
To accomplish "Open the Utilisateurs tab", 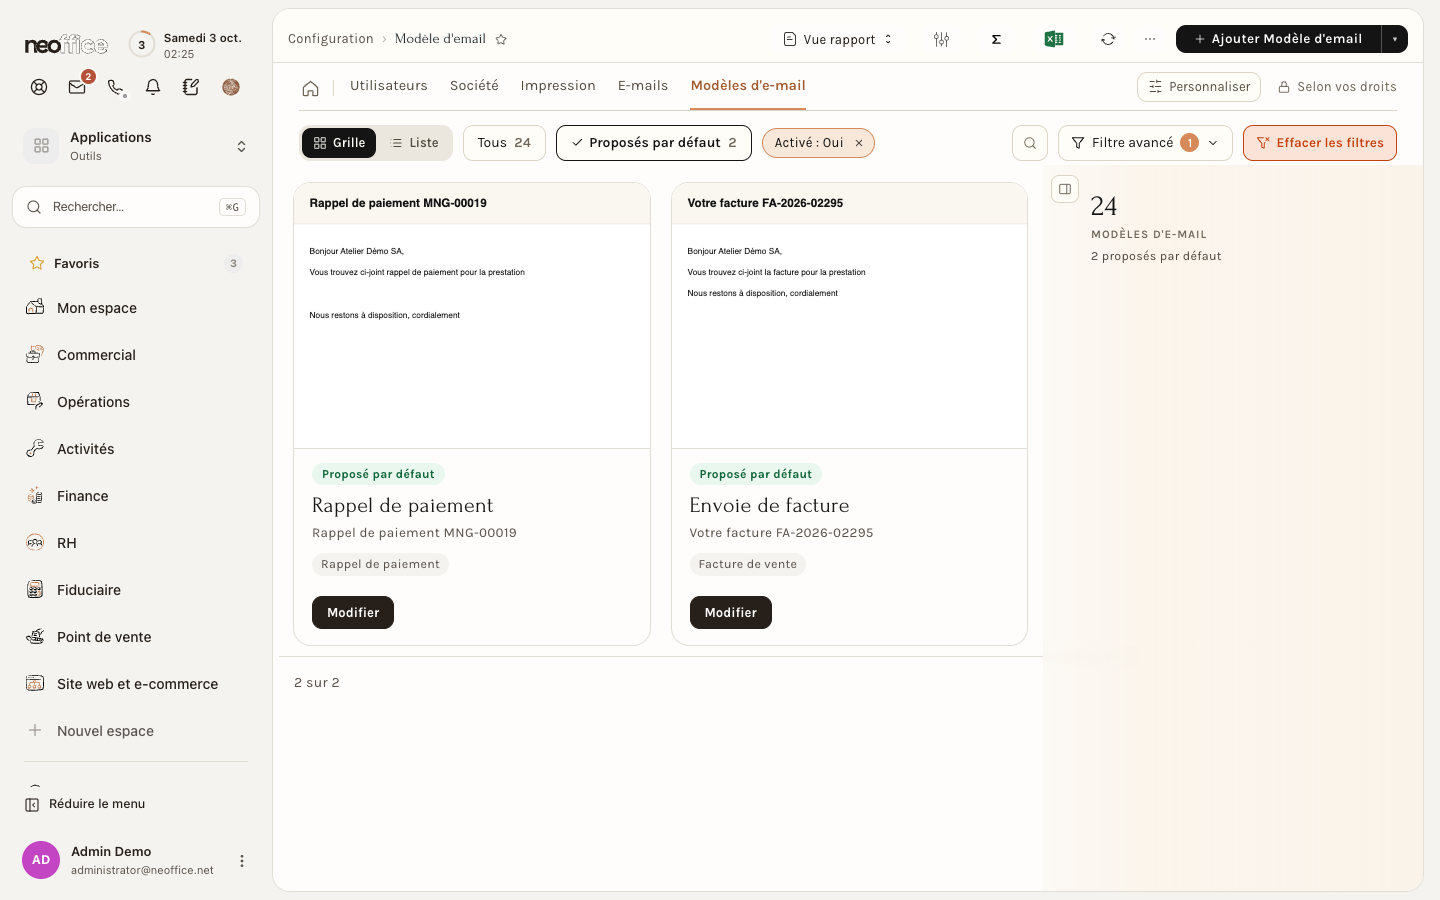I will 389,86.
